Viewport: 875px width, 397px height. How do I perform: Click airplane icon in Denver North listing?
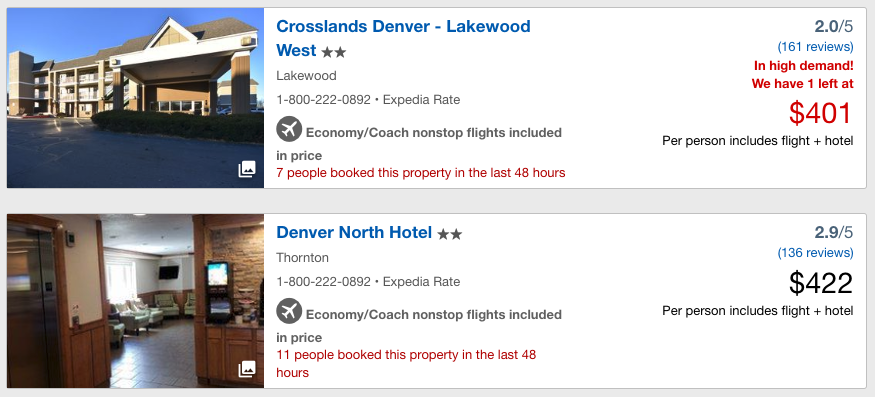click(289, 311)
